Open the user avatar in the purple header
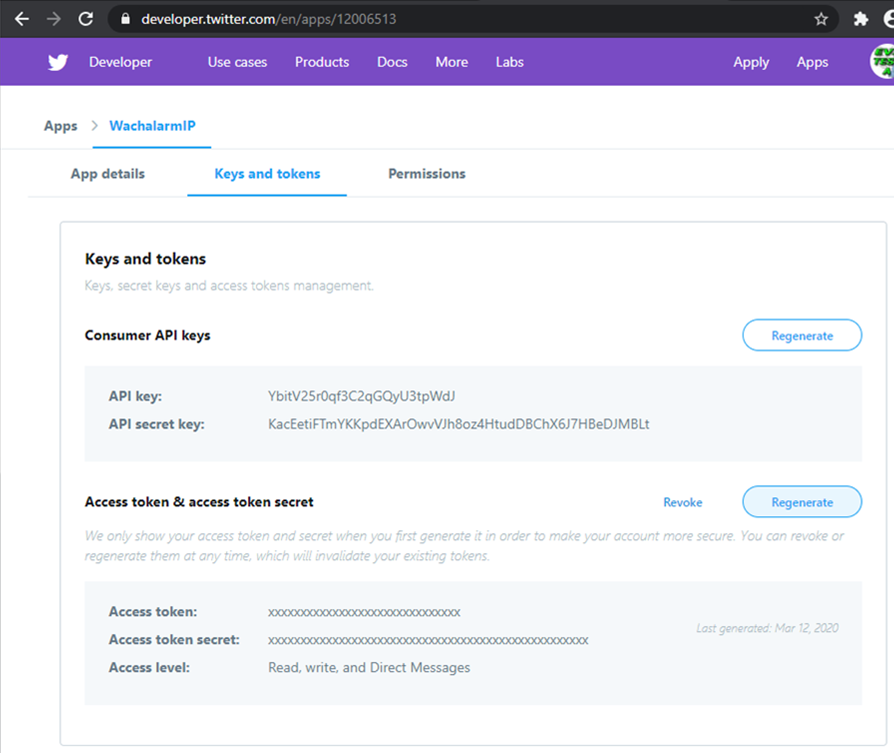Viewport: 894px width, 753px height. (882, 62)
